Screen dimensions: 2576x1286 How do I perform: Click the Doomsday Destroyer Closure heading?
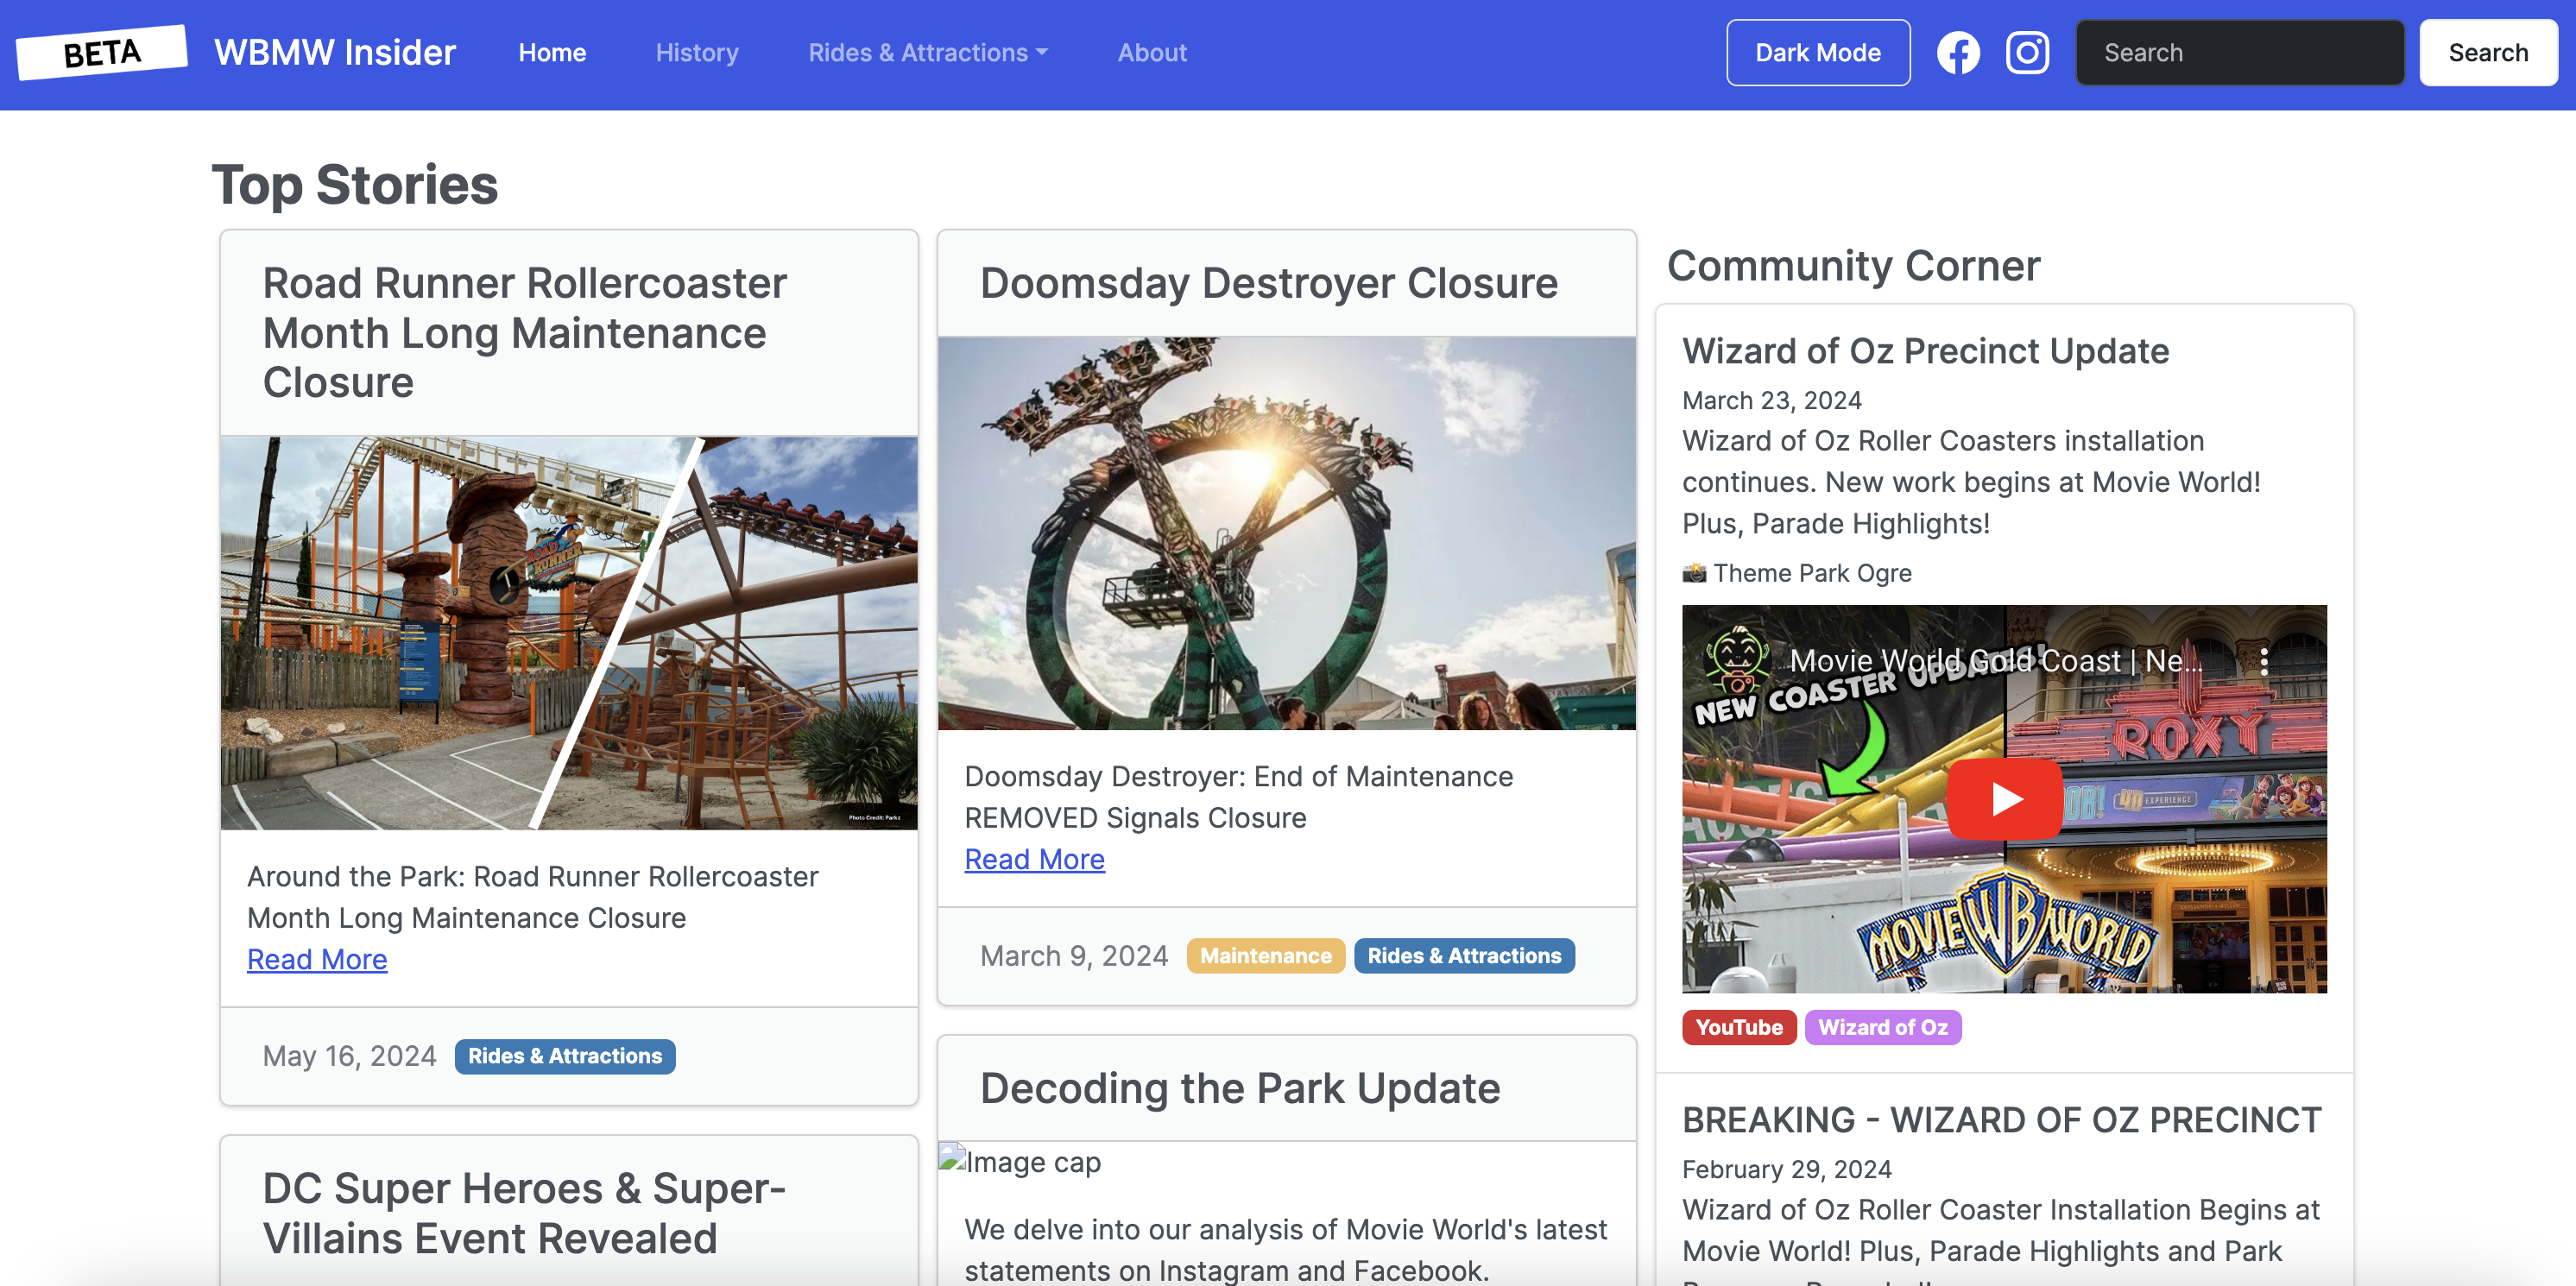[x=1268, y=283]
